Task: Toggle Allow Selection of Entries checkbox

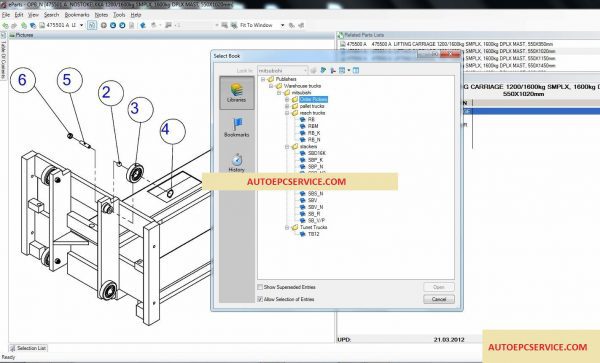Action: tap(260, 299)
